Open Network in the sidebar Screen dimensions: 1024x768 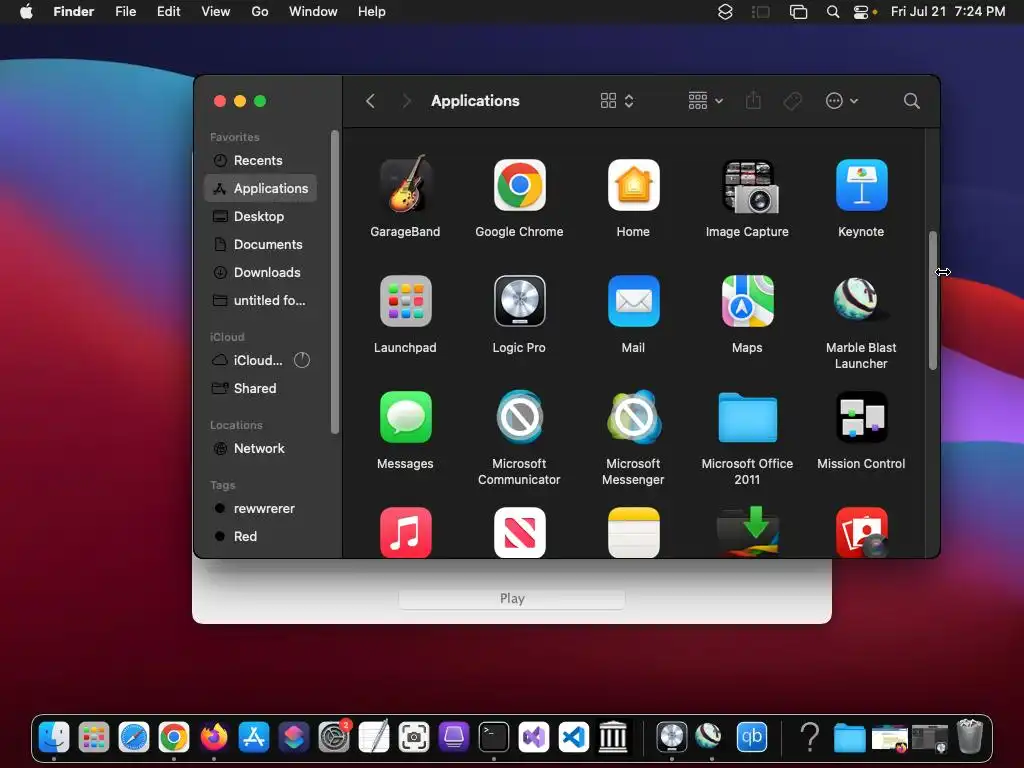tap(261, 449)
